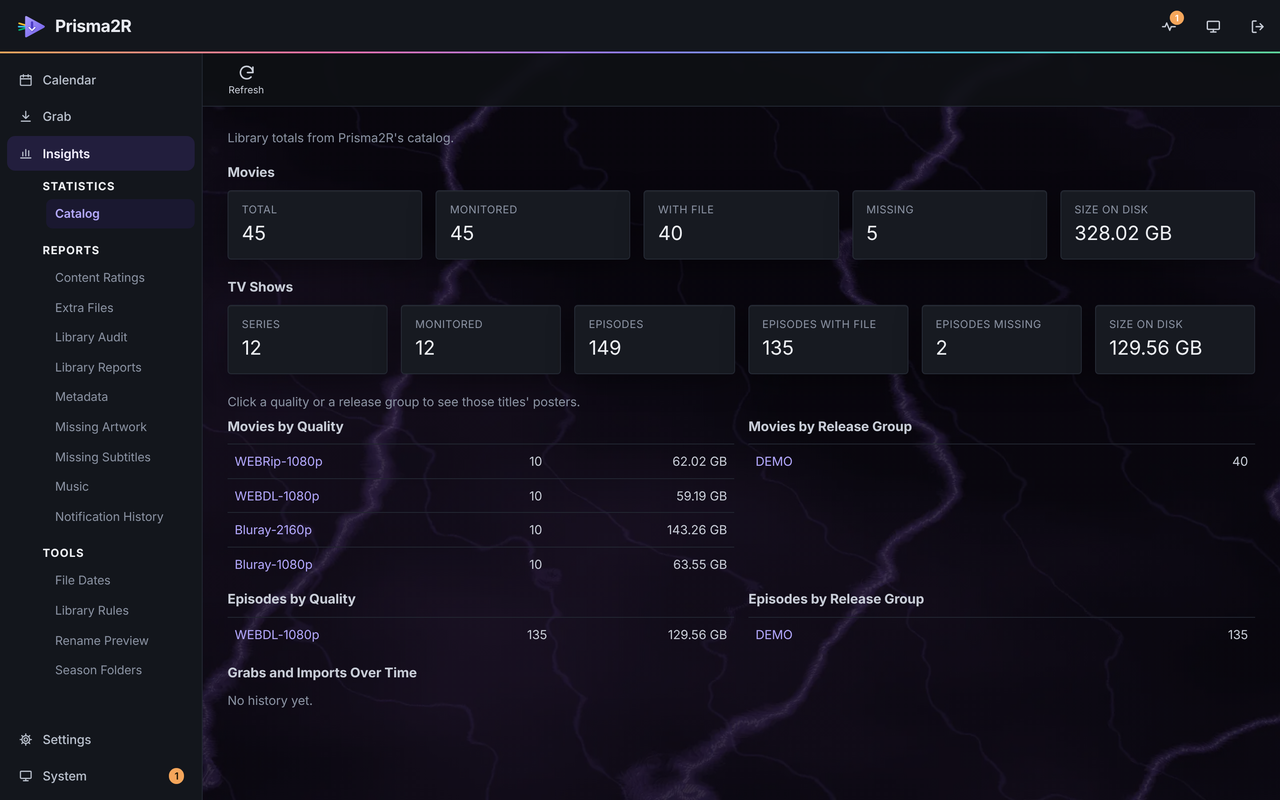The image size is (1280, 800).
Task: Show the Missing Artwork report
Action: (101, 427)
